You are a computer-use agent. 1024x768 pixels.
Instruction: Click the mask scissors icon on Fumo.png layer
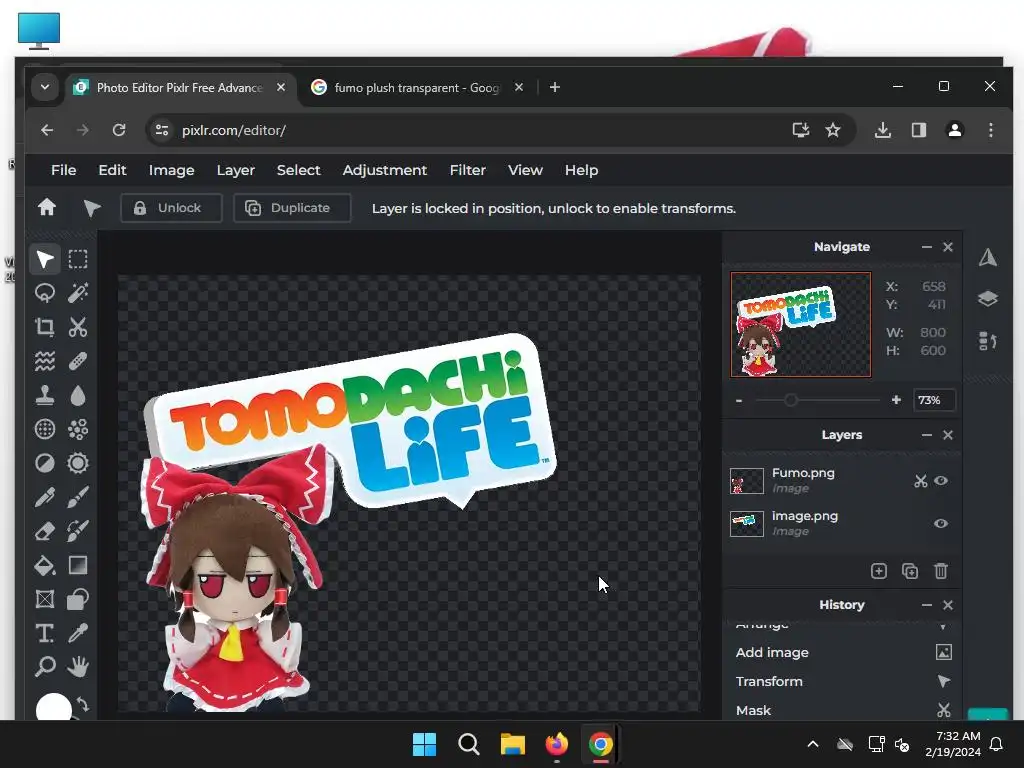[921, 481]
